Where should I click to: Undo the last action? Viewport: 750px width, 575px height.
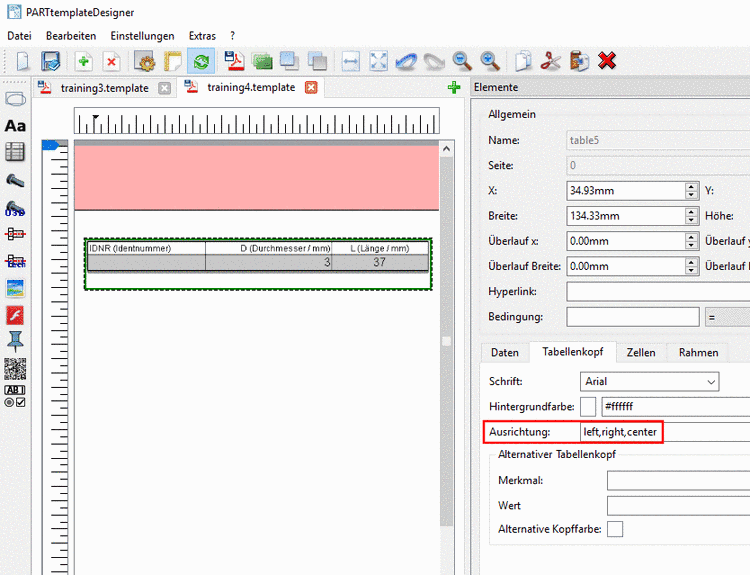point(406,61)
